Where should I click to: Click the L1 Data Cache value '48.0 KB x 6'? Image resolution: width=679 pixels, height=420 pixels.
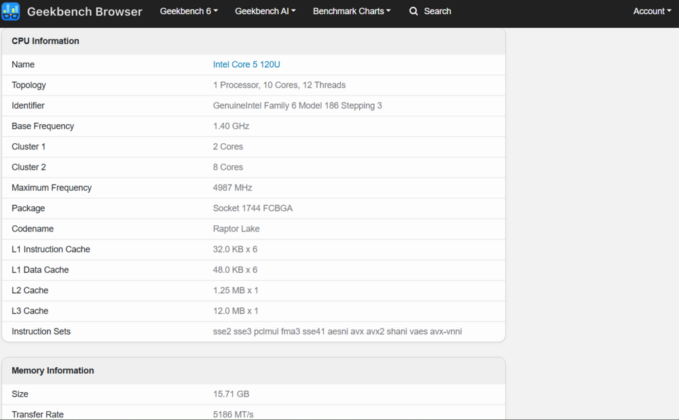235,270
